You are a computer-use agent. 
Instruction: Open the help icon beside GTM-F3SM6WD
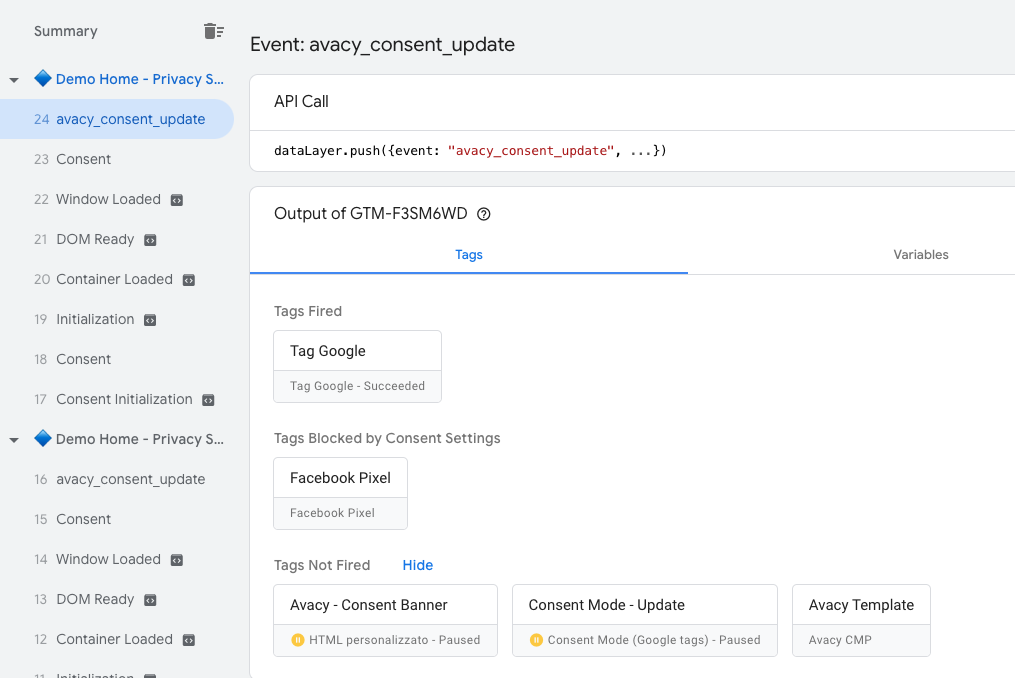pos(484,214)
